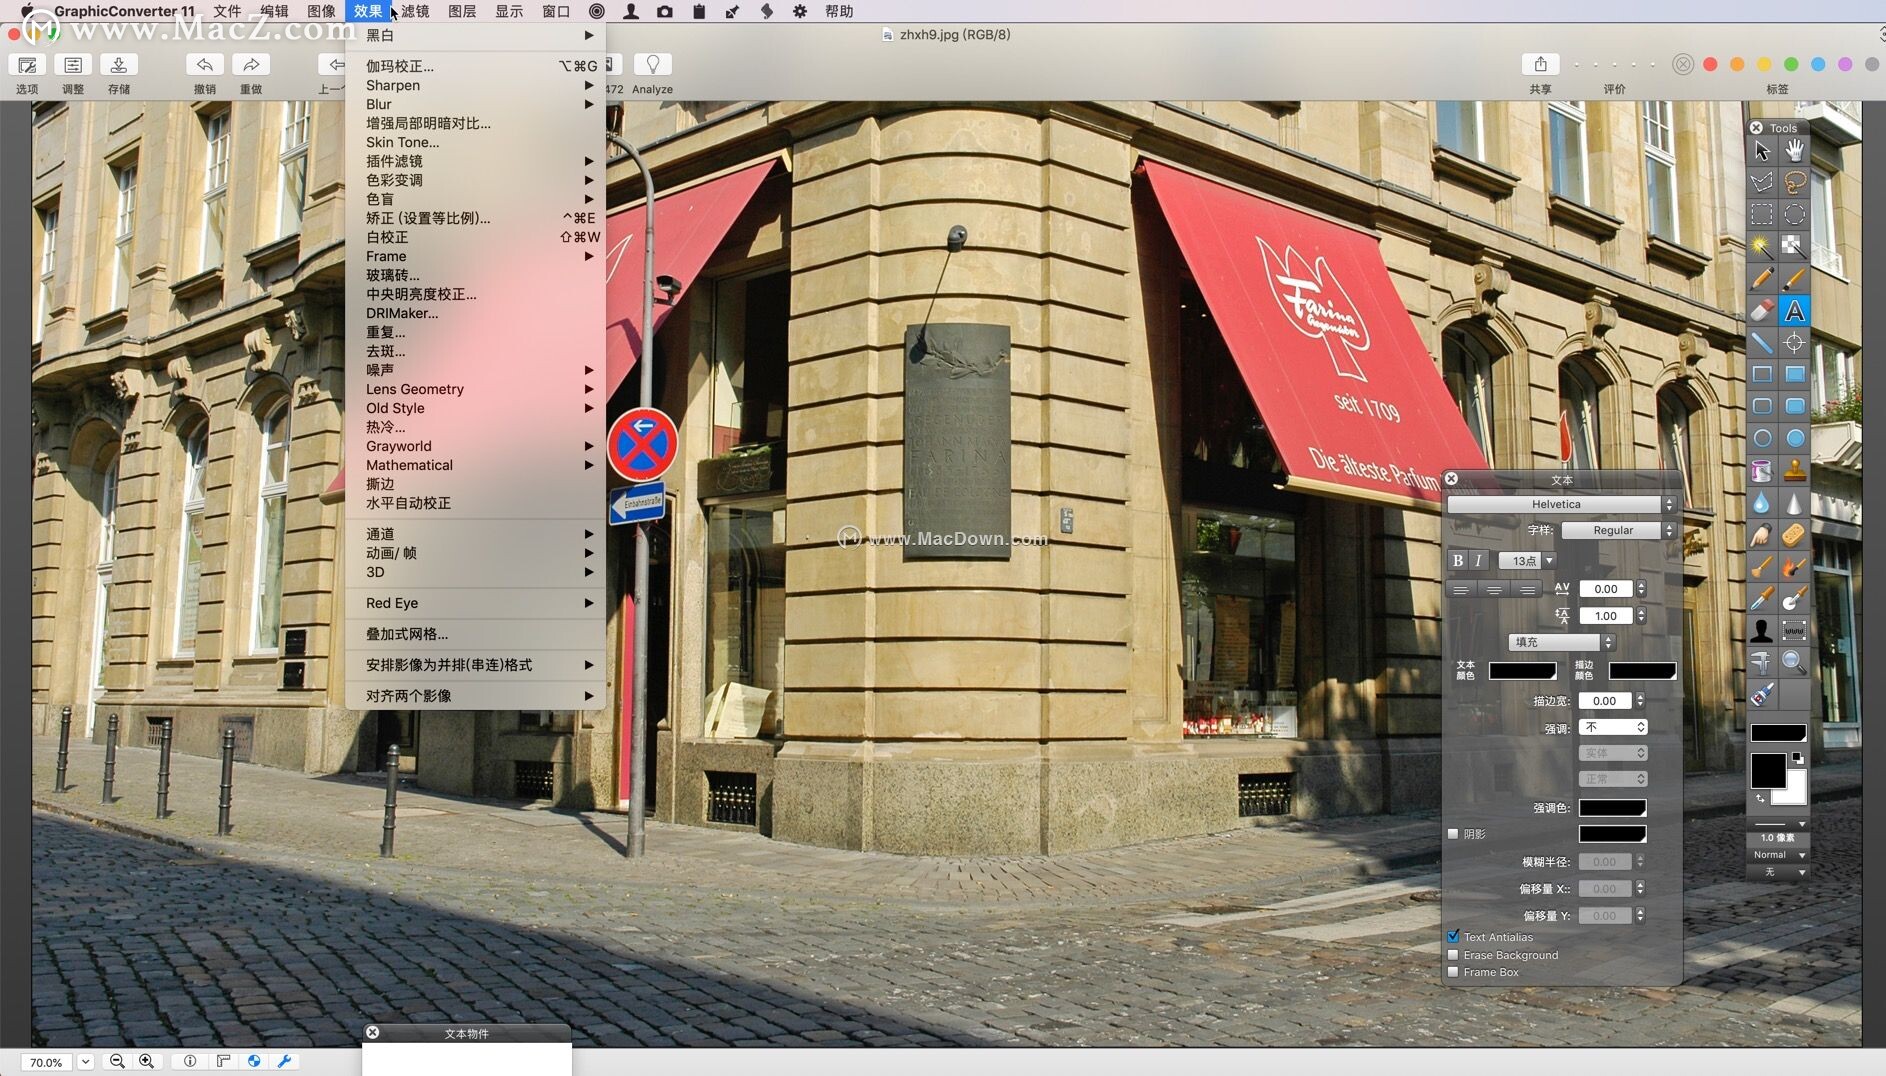Open the Grayworld submenu

click(x=476, y=446)
